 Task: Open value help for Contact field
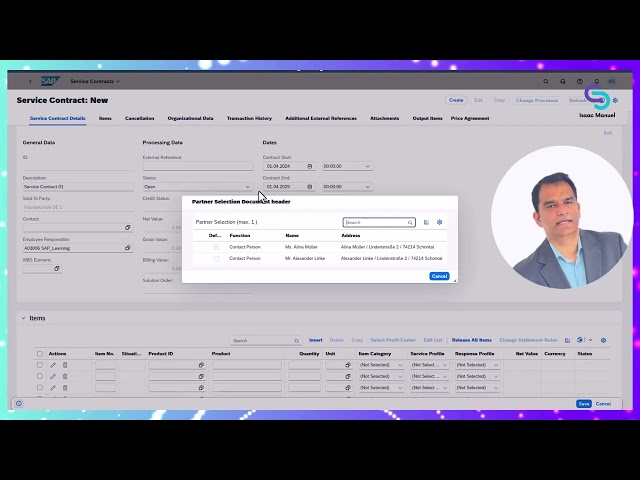pos(127,227)
